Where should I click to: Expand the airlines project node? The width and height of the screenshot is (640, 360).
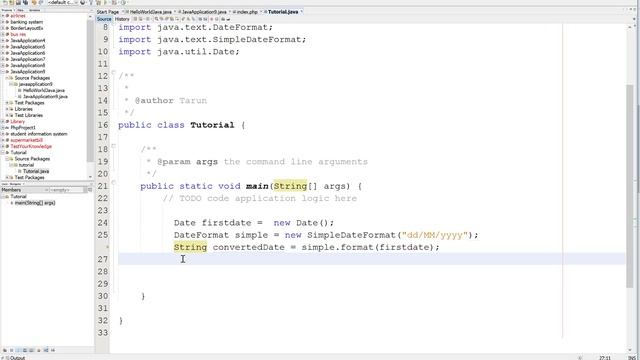click(3, 16)
